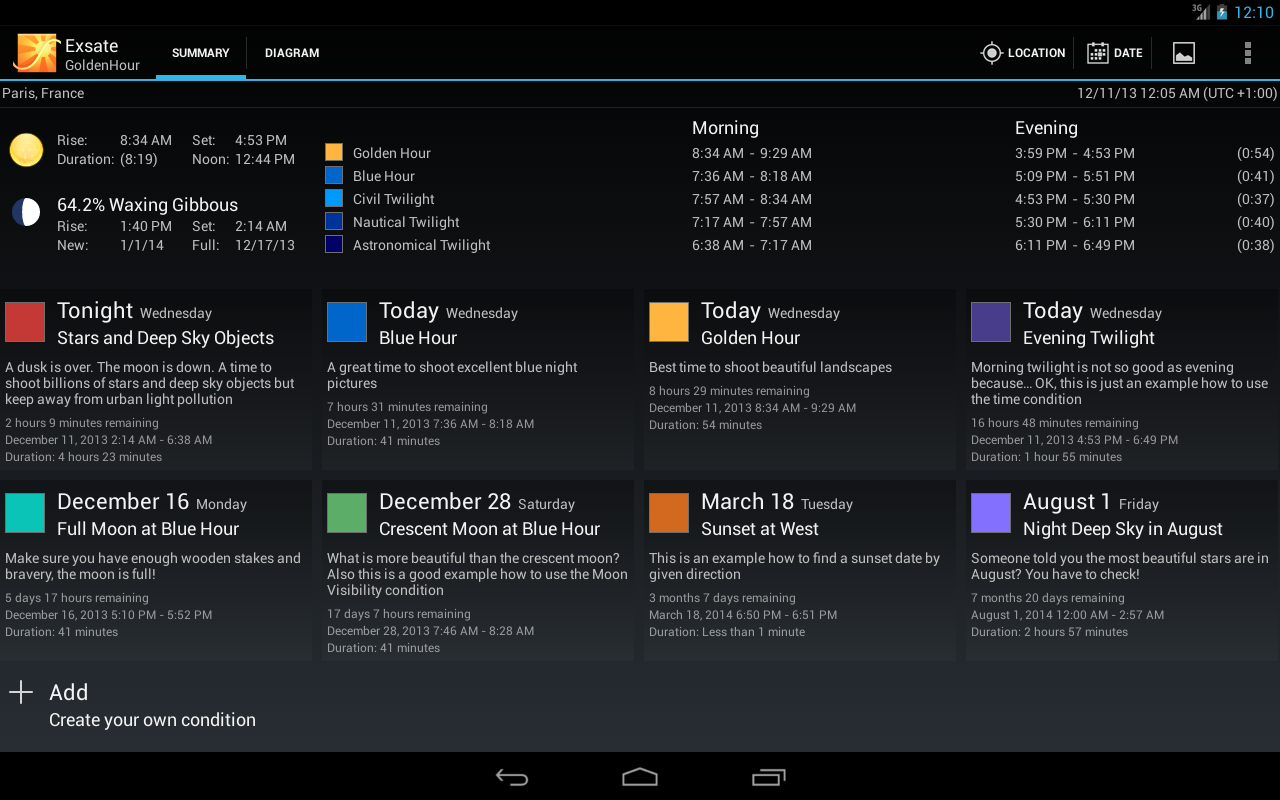This screenshot has height=800, width=1280.
Task: Tap the 64.2% Waxing Gibbous text
Action: pos(147,205)
